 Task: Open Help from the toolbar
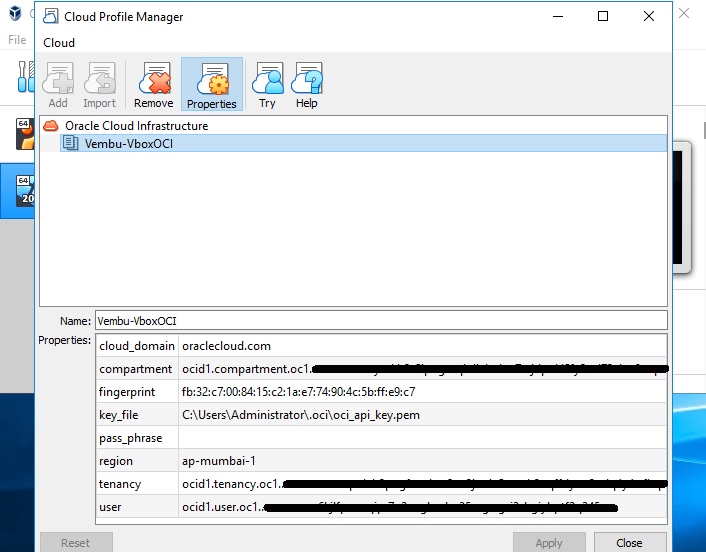click(307, 84)
